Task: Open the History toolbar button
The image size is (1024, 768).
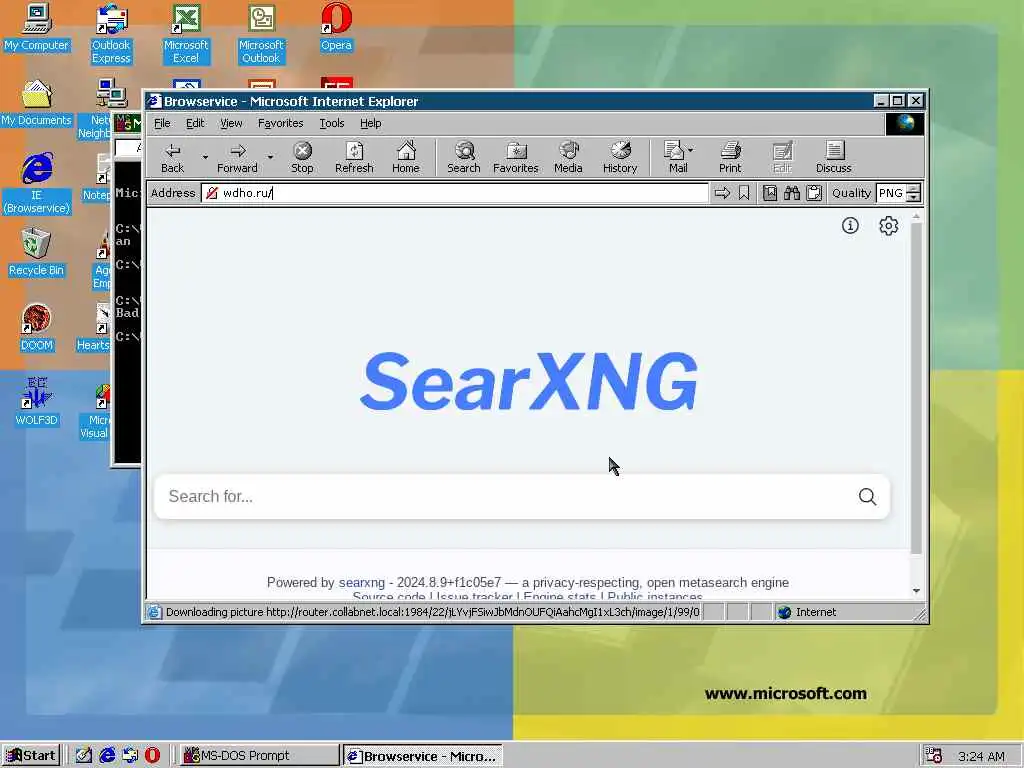Action: (x=620, y=157)
